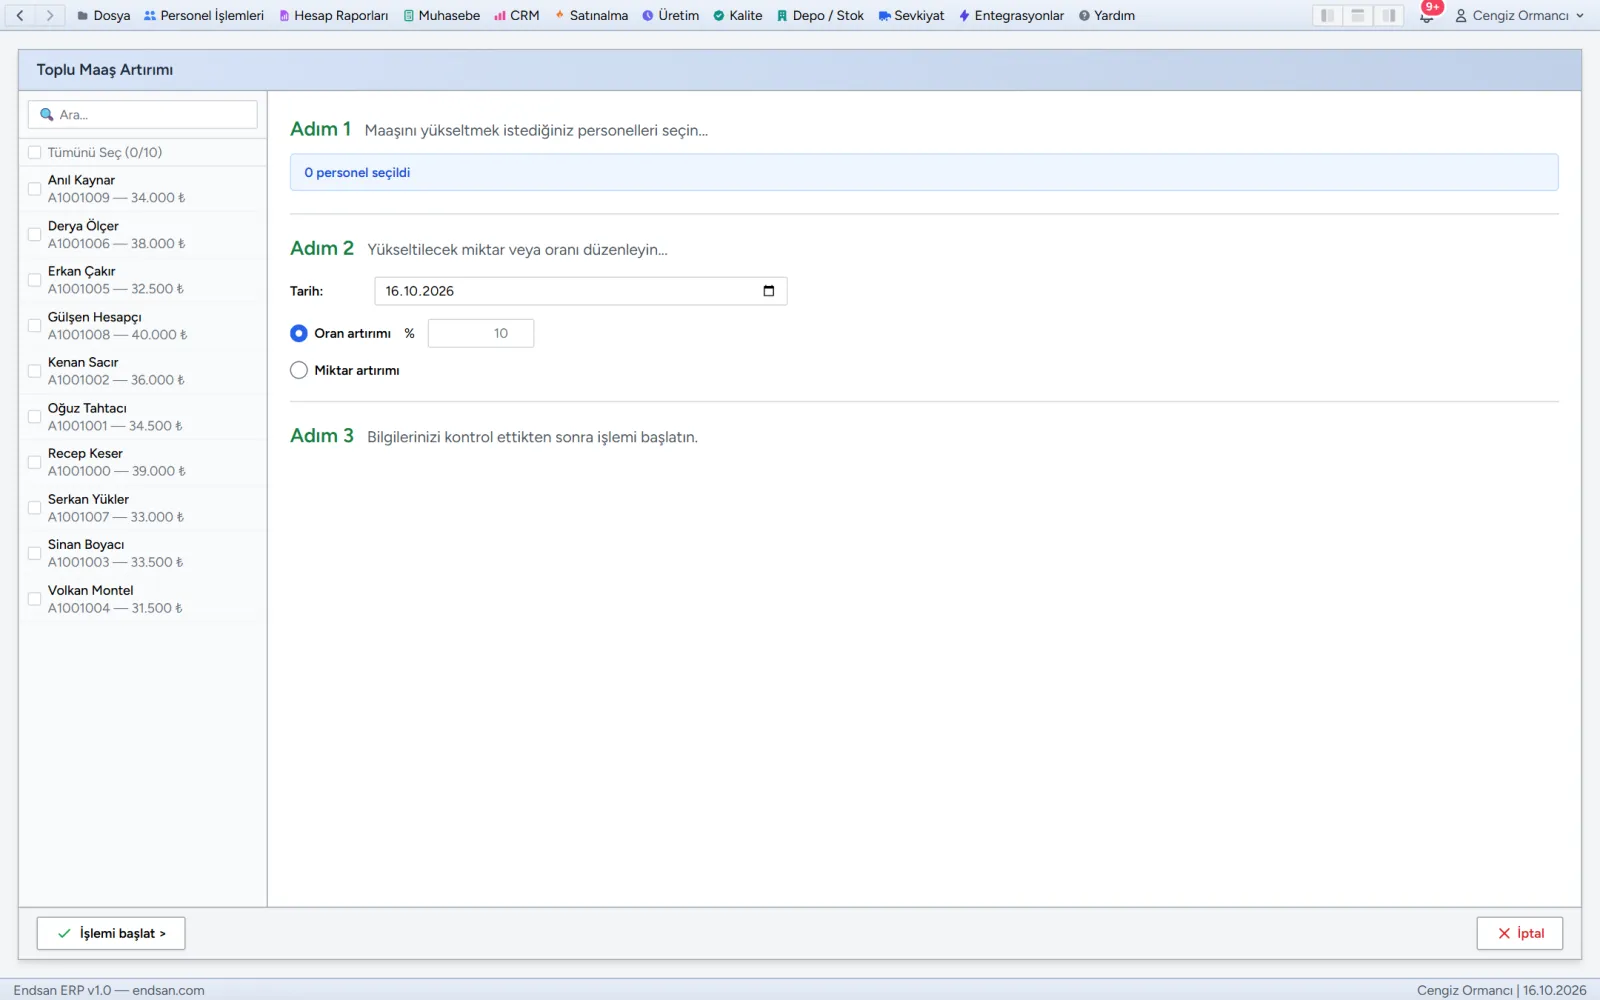
Task: Select Oğuz Tahtacı's checkbox
Action: point(35,416)
